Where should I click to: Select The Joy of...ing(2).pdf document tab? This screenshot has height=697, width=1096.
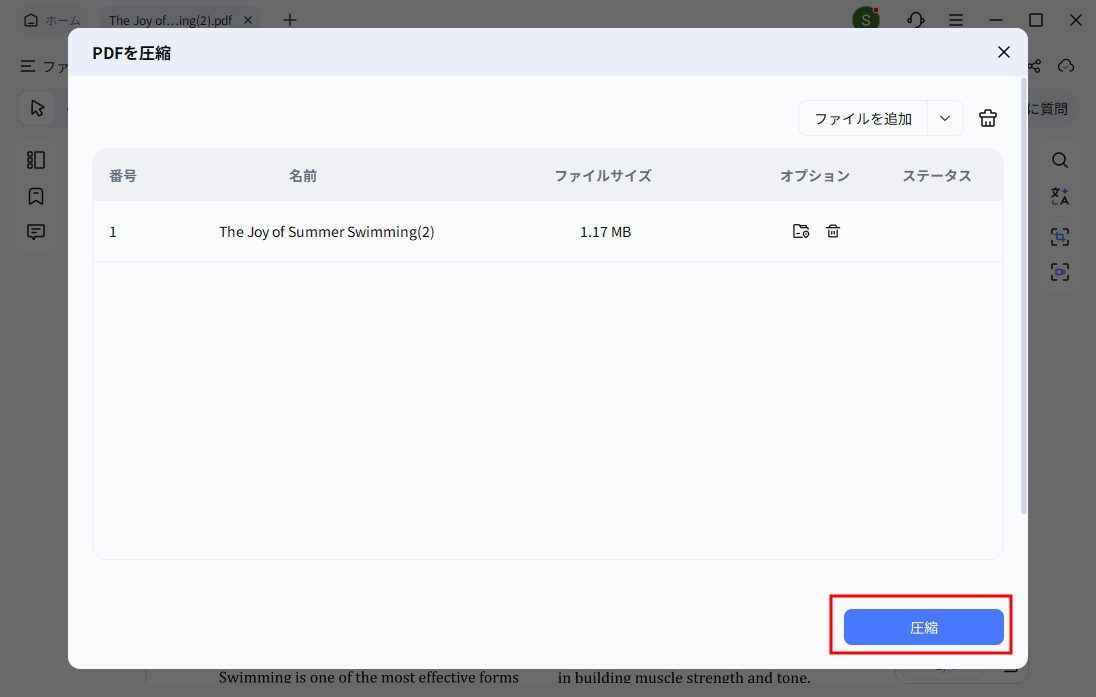[170, 20]
